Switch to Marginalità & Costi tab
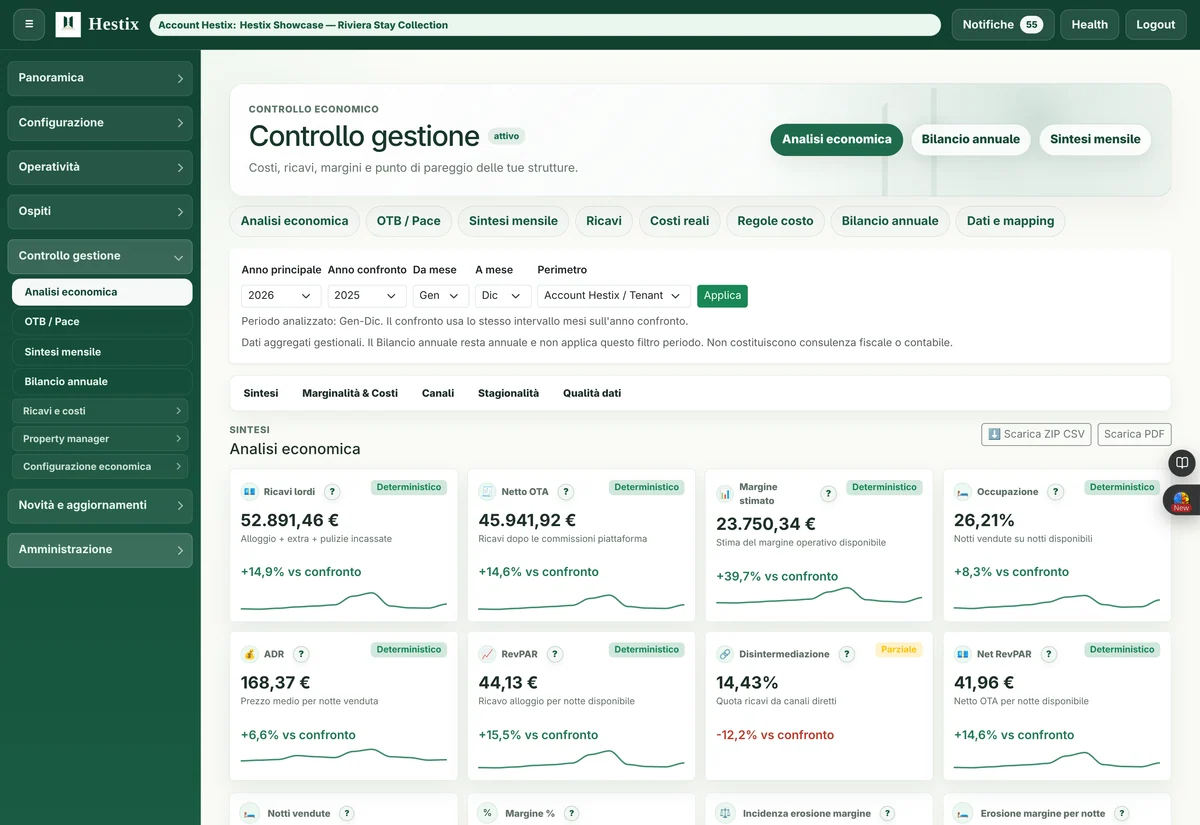The width and height of the screenshot is (1200, 825). 350,393
